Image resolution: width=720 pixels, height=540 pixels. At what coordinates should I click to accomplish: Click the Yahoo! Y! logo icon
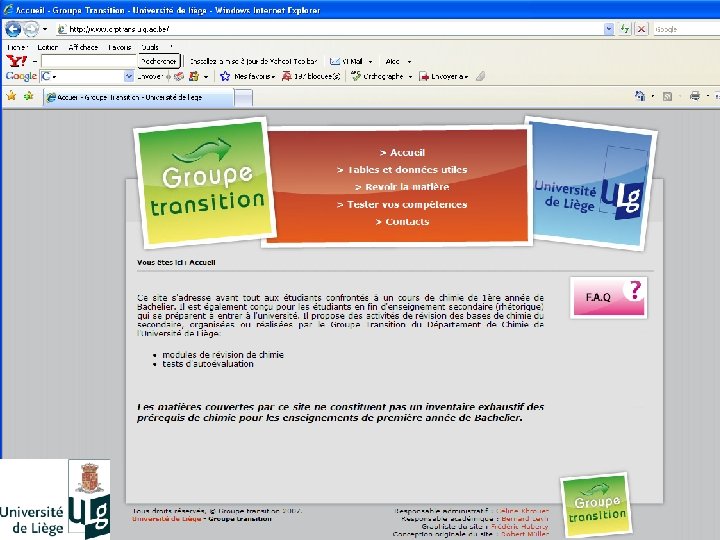17,61
